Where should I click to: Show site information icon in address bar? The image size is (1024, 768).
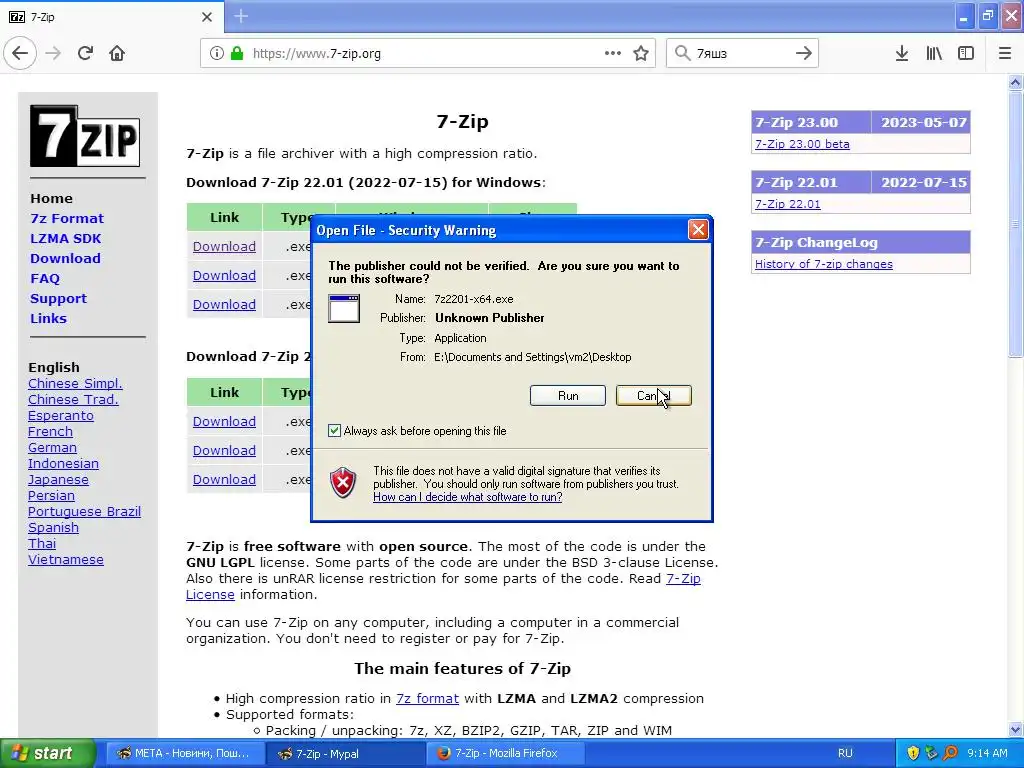tap(216, 54)
